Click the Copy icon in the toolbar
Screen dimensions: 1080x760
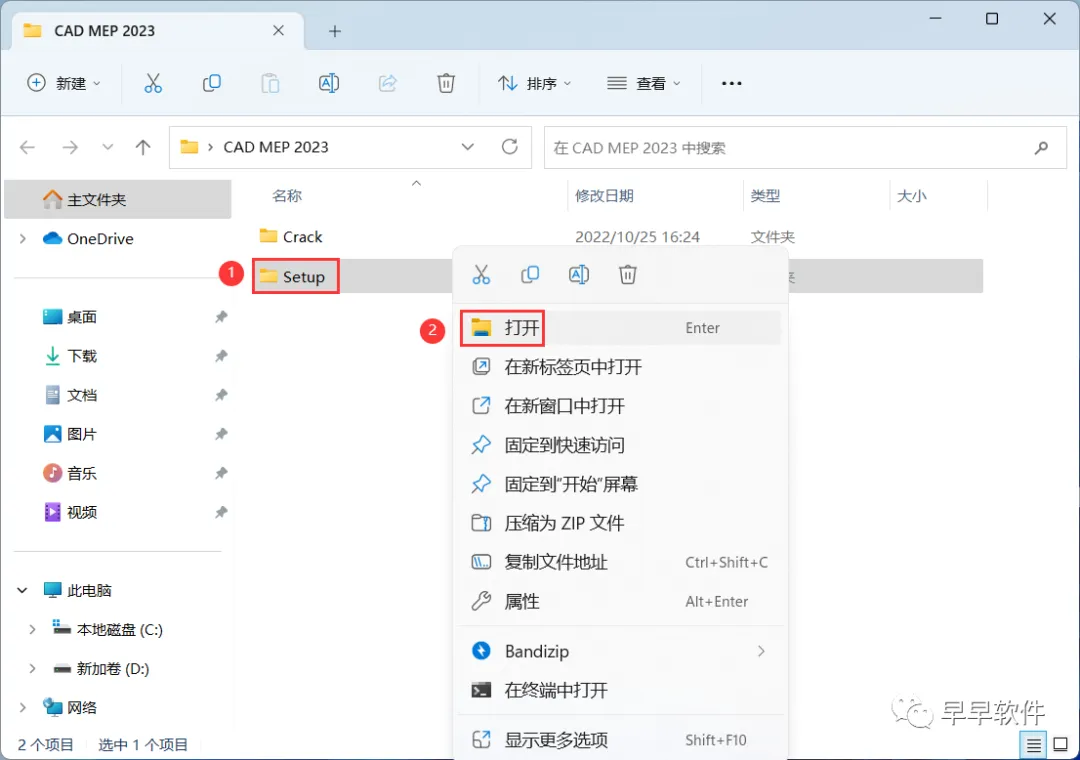[211, 83]
